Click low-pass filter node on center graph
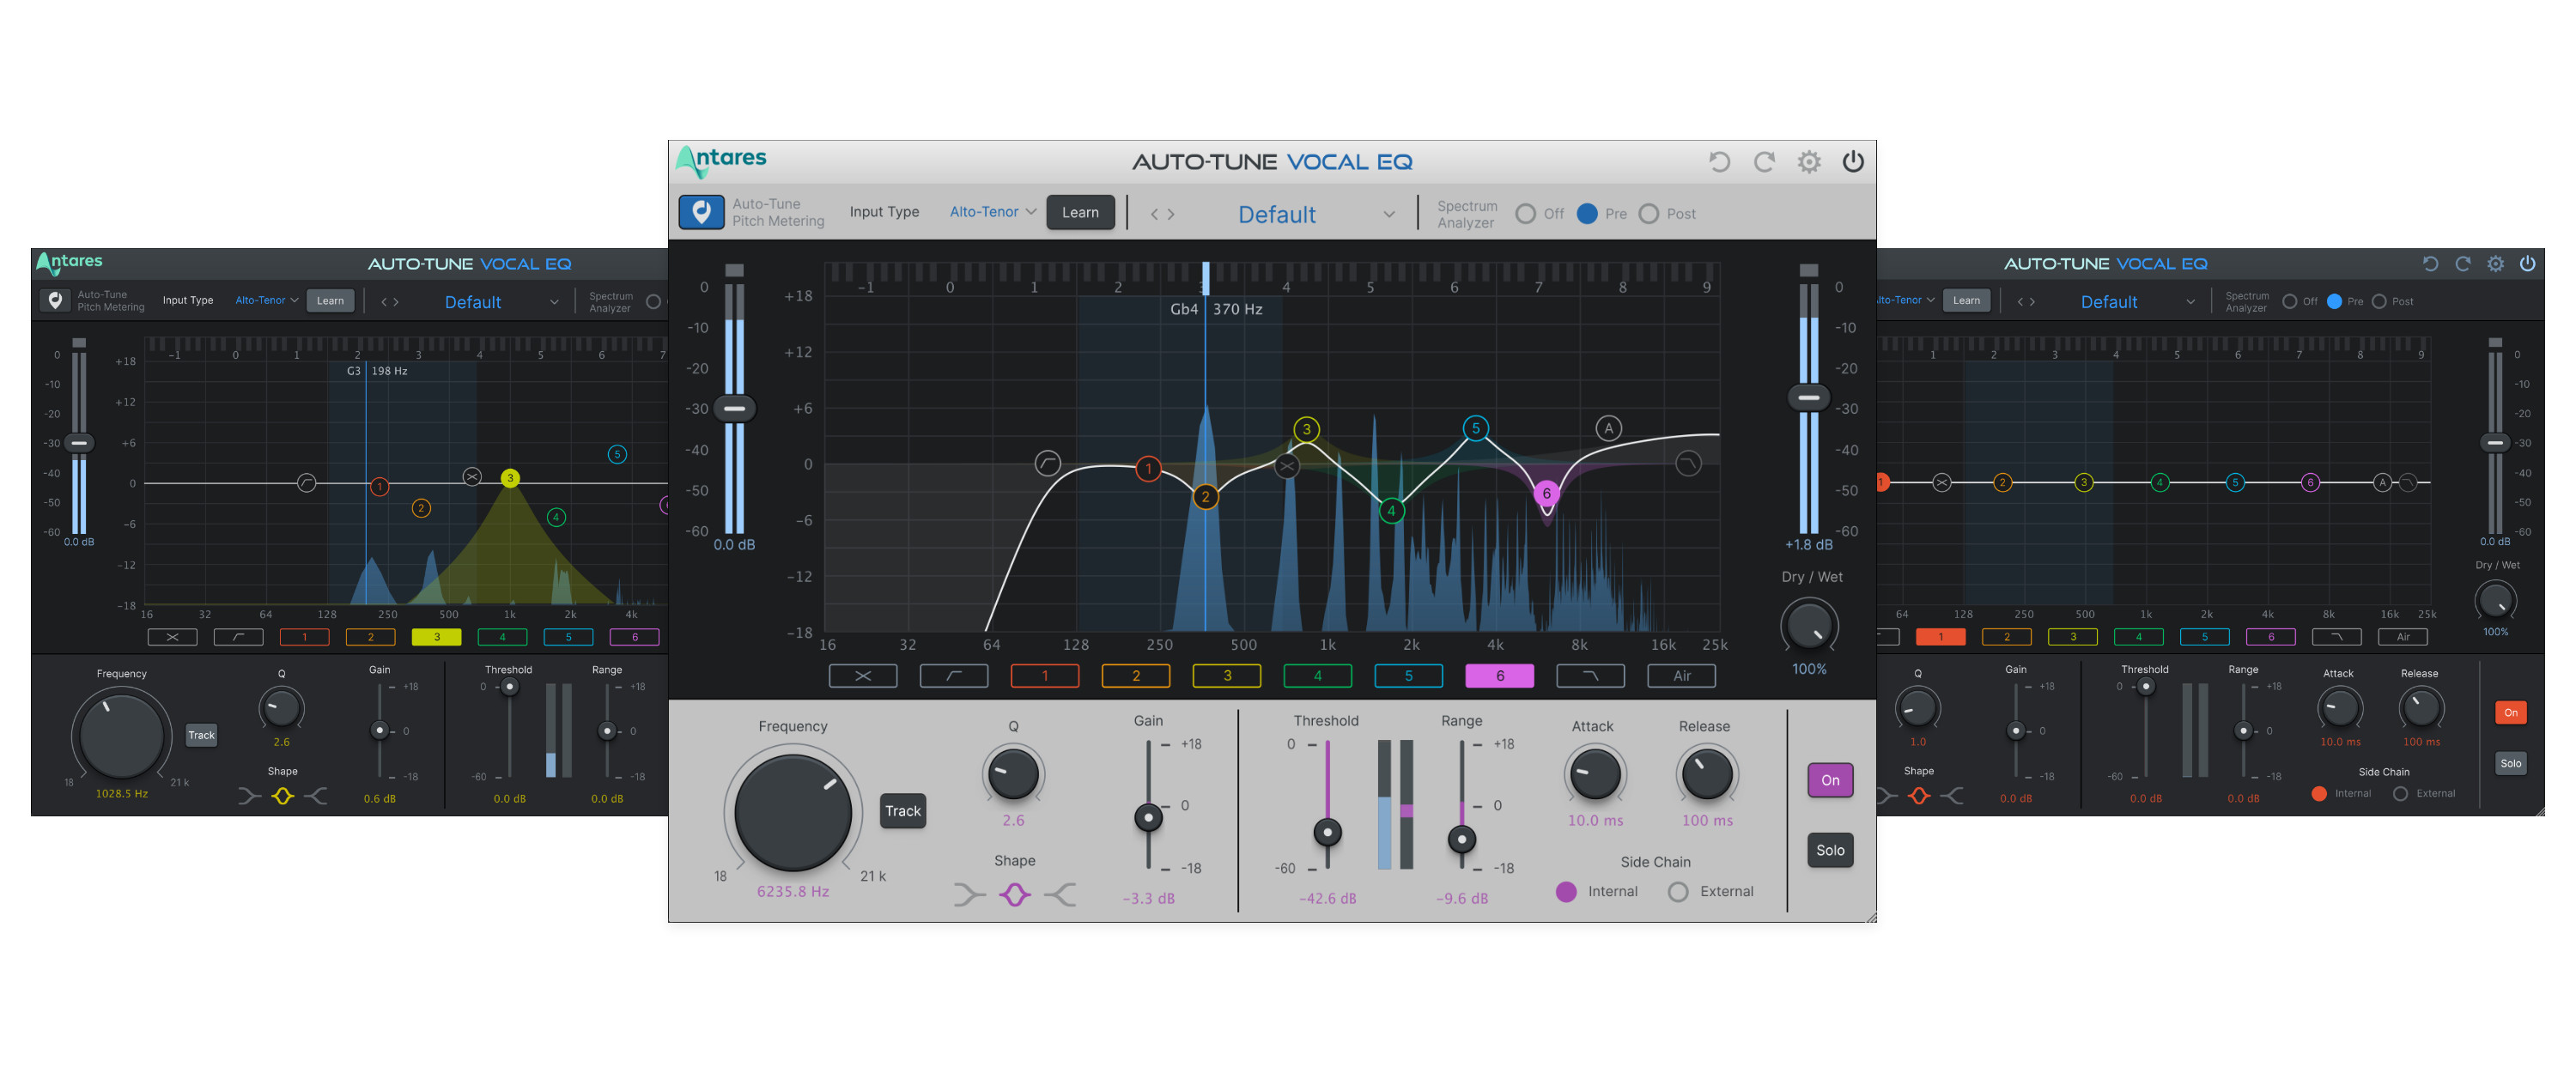Viewport: 2576px width, 1073px height. click(x=1688, y=463)
